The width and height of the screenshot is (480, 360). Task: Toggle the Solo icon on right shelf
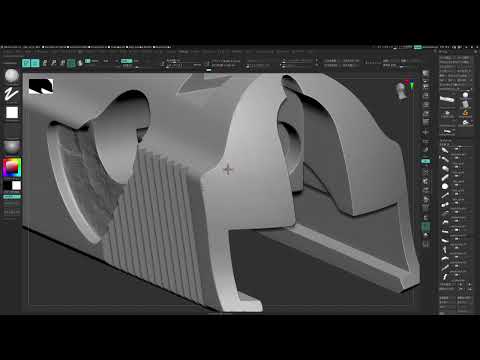pyautogui.click(x=426, y=245)
